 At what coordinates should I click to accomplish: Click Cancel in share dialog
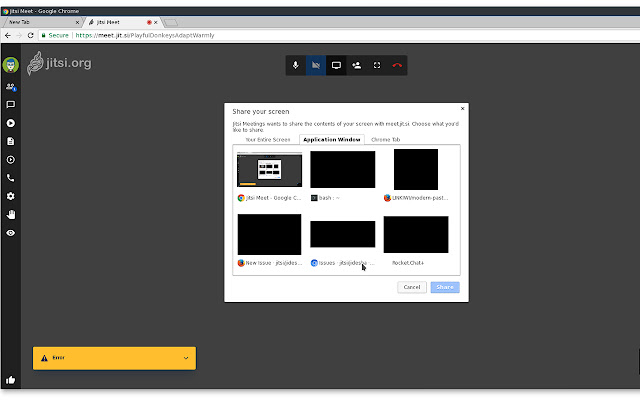click(x=412, y=287)
